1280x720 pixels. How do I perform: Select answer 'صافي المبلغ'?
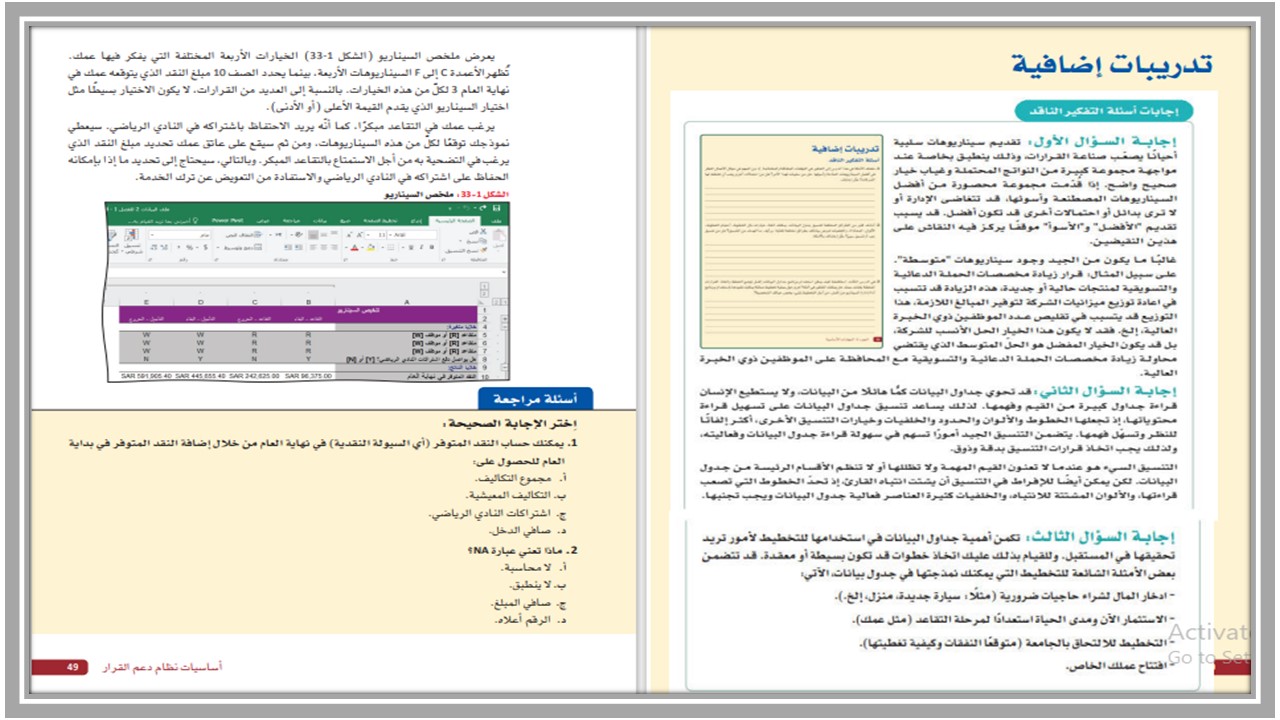point(519,603)
